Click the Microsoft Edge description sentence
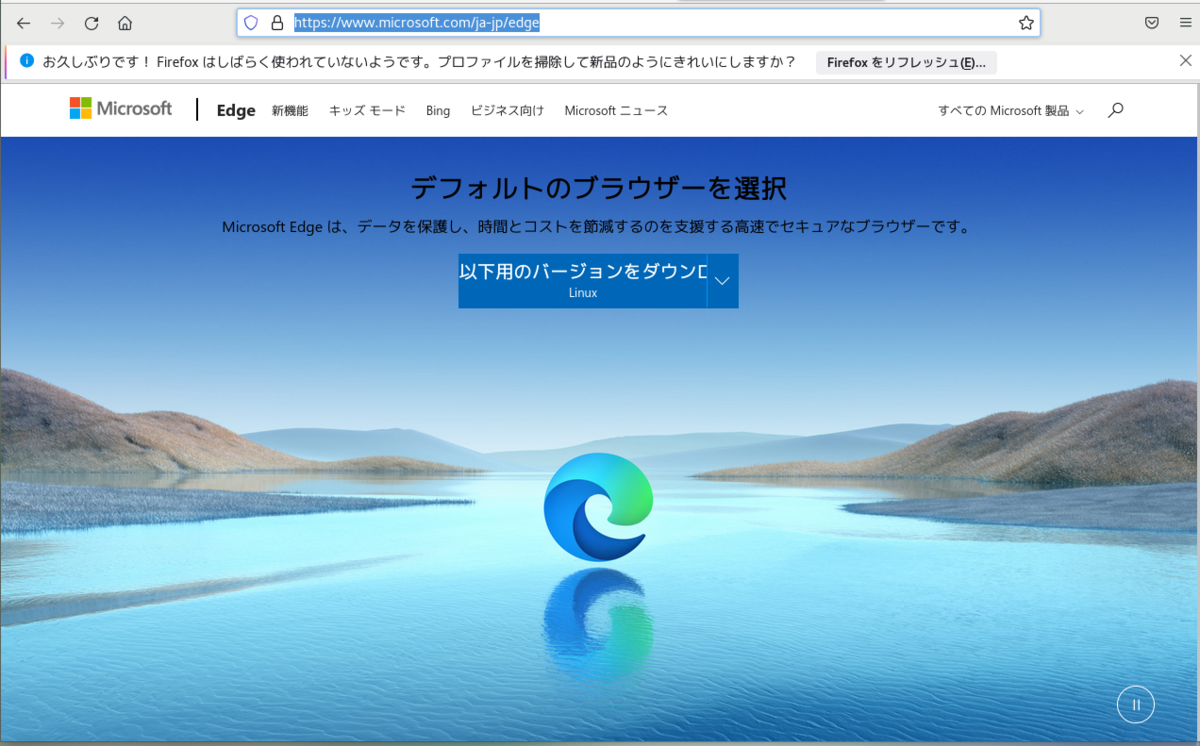 click(597, 227)
